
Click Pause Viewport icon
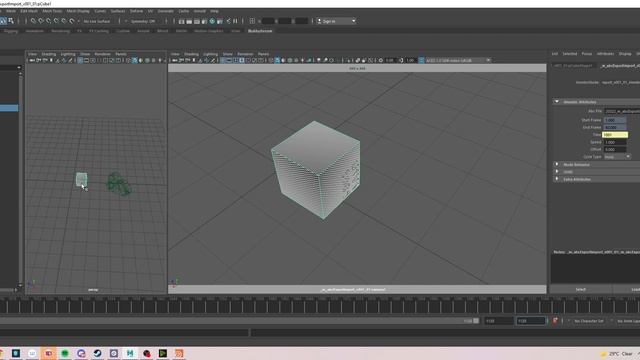235,21
